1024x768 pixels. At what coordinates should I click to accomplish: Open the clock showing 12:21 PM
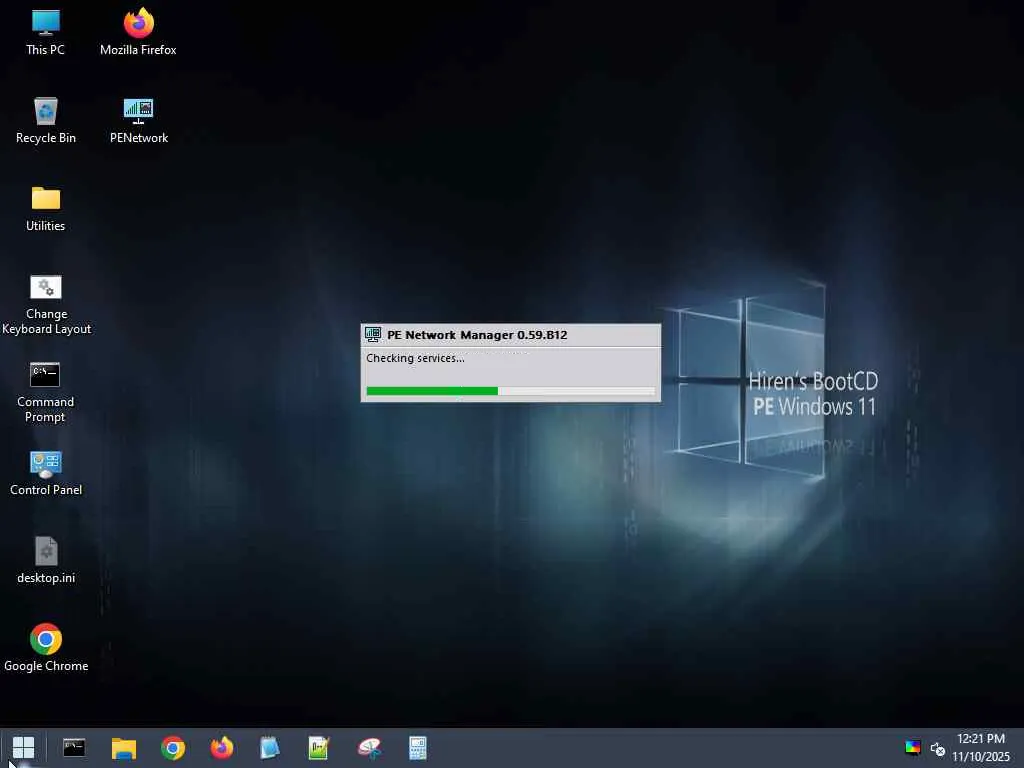tap(980, 748)
